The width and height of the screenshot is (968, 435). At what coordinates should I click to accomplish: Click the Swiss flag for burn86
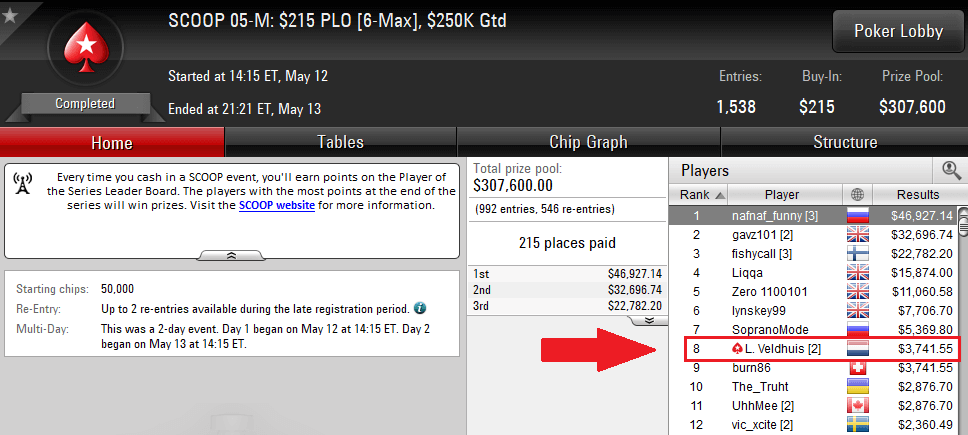[x=858, y=368]
